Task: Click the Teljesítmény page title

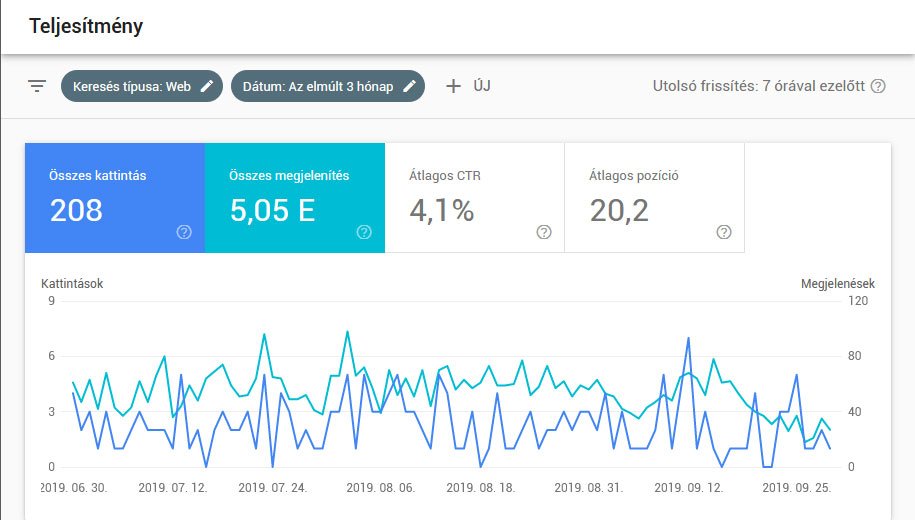Action: click(x=85, y=27)
